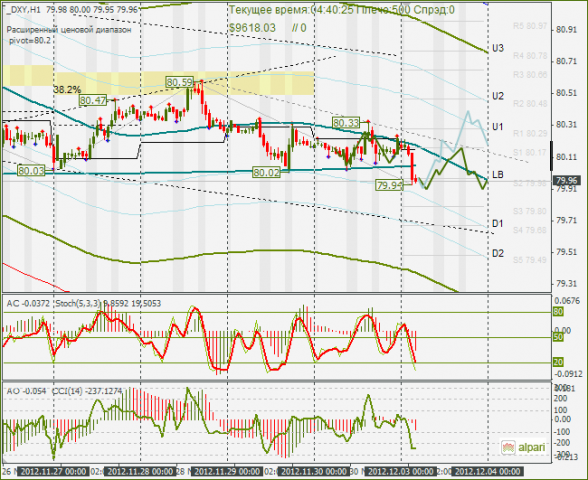Click the 2012.11.27 00:00 date marker
This screenshot has width=588, height=480.
pos(54,472)
